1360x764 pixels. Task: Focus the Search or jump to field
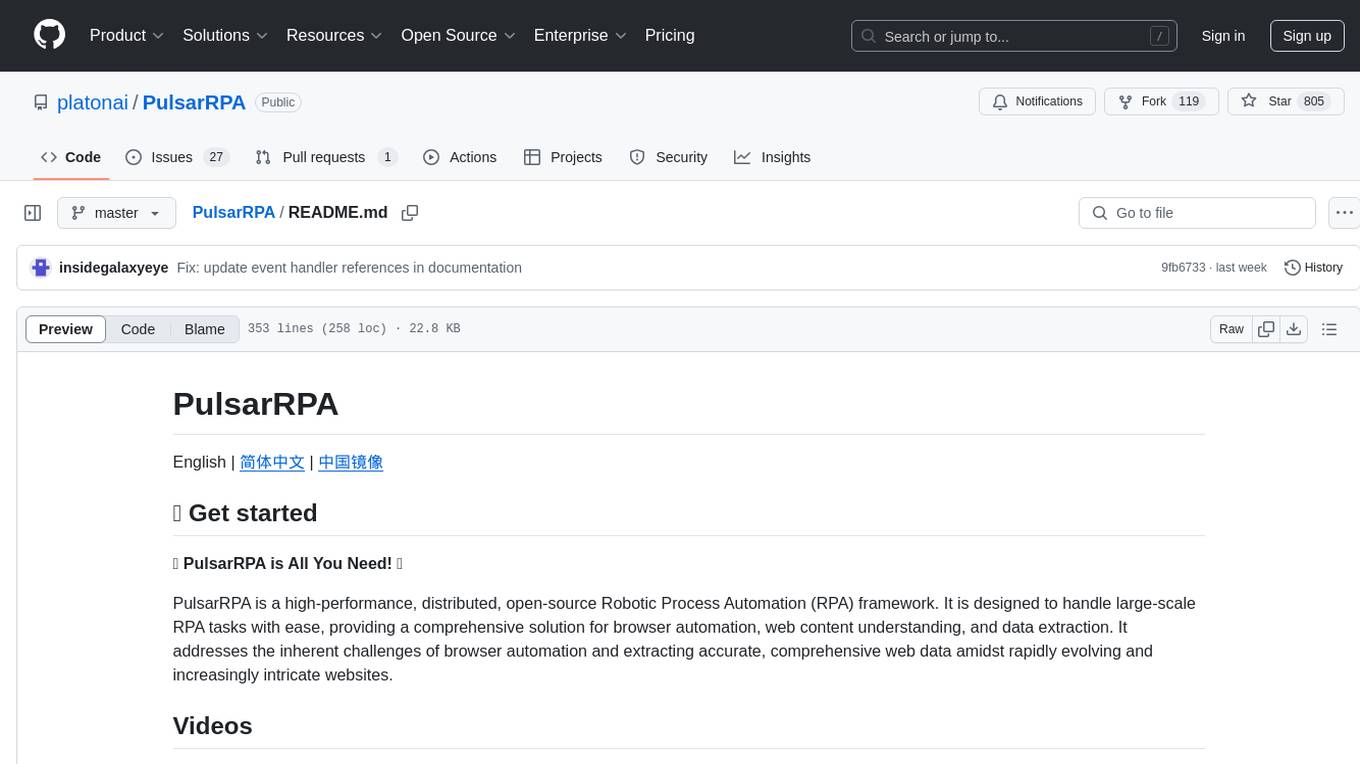1014,36
